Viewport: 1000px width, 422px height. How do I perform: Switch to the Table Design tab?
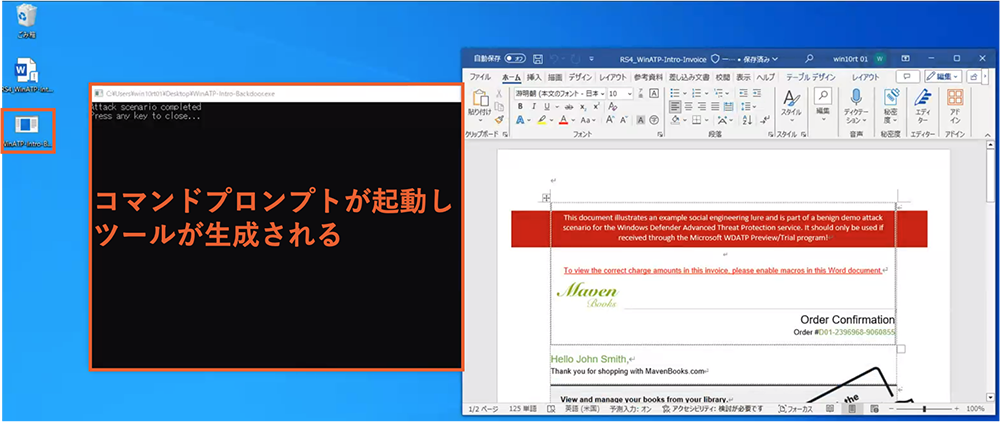click(x=810, y=77)
